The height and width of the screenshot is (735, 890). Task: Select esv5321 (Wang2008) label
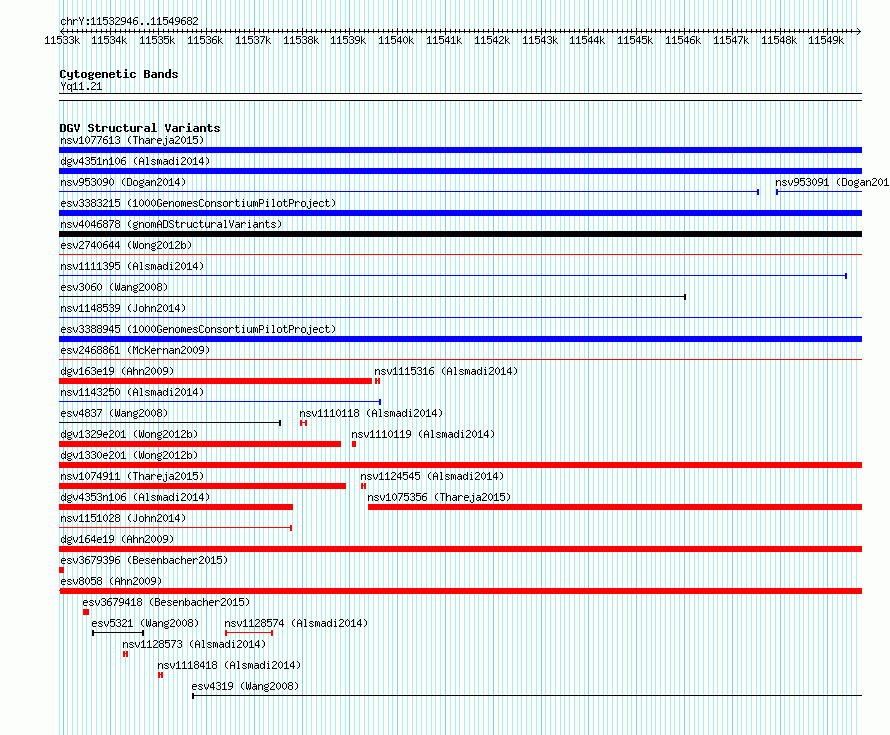click(145, 623)
